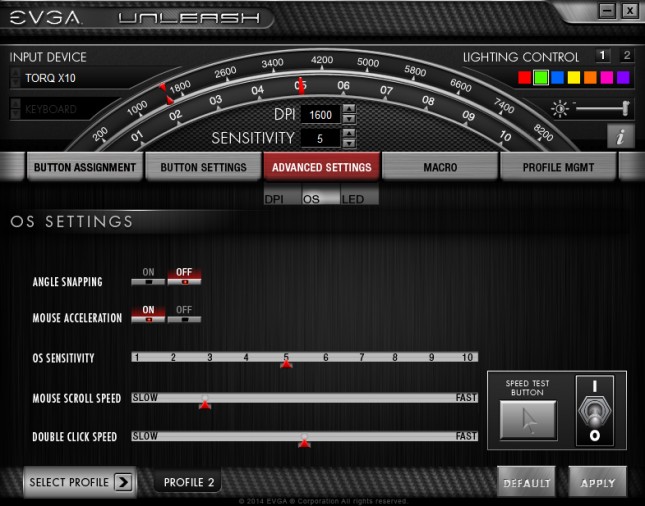
Task: Flip the speed test toggle switch
Action: (594, 411)
